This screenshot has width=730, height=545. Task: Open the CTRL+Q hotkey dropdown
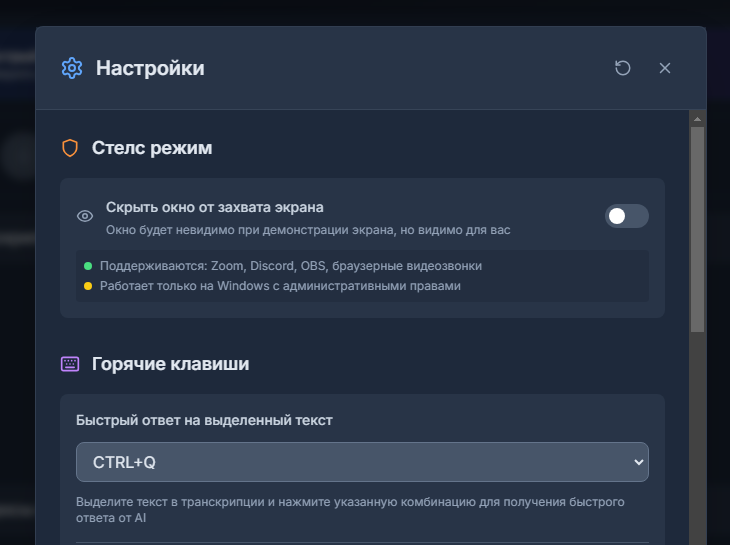click(362, 462)
